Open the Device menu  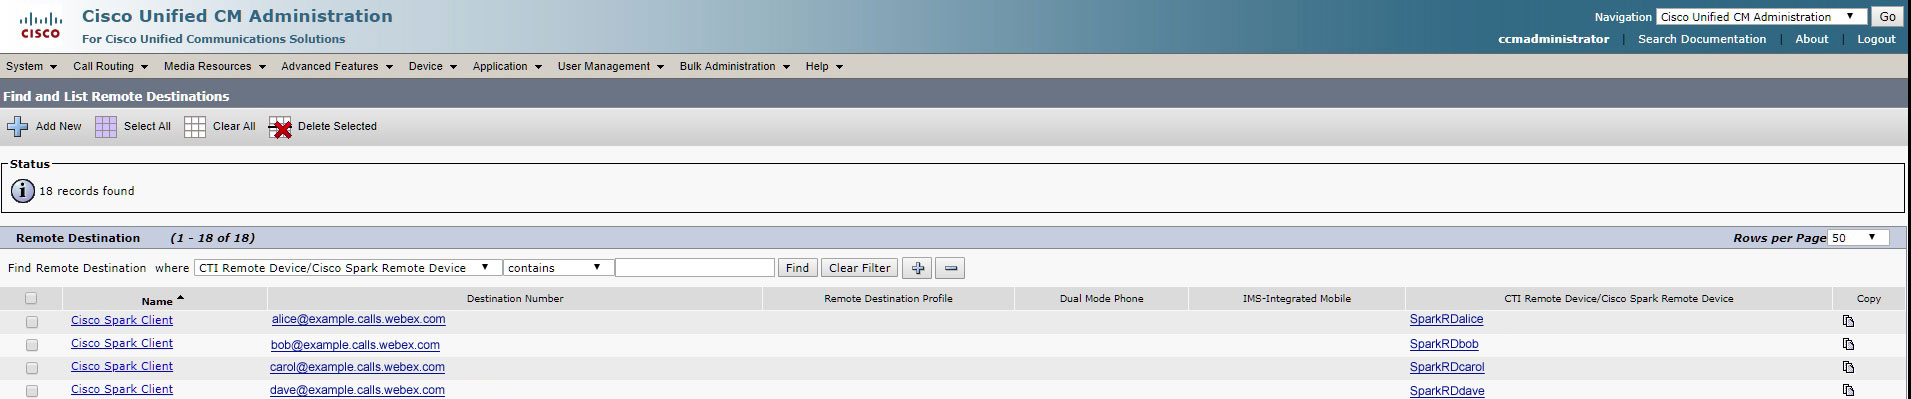(432, 66)
